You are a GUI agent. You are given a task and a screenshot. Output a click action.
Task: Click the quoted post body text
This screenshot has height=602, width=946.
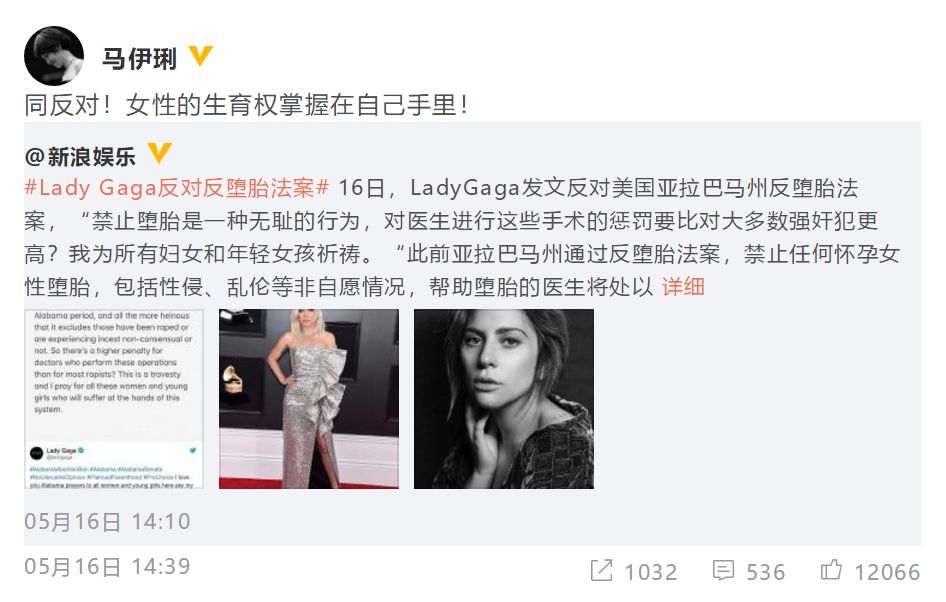click(x=462, y=238)
